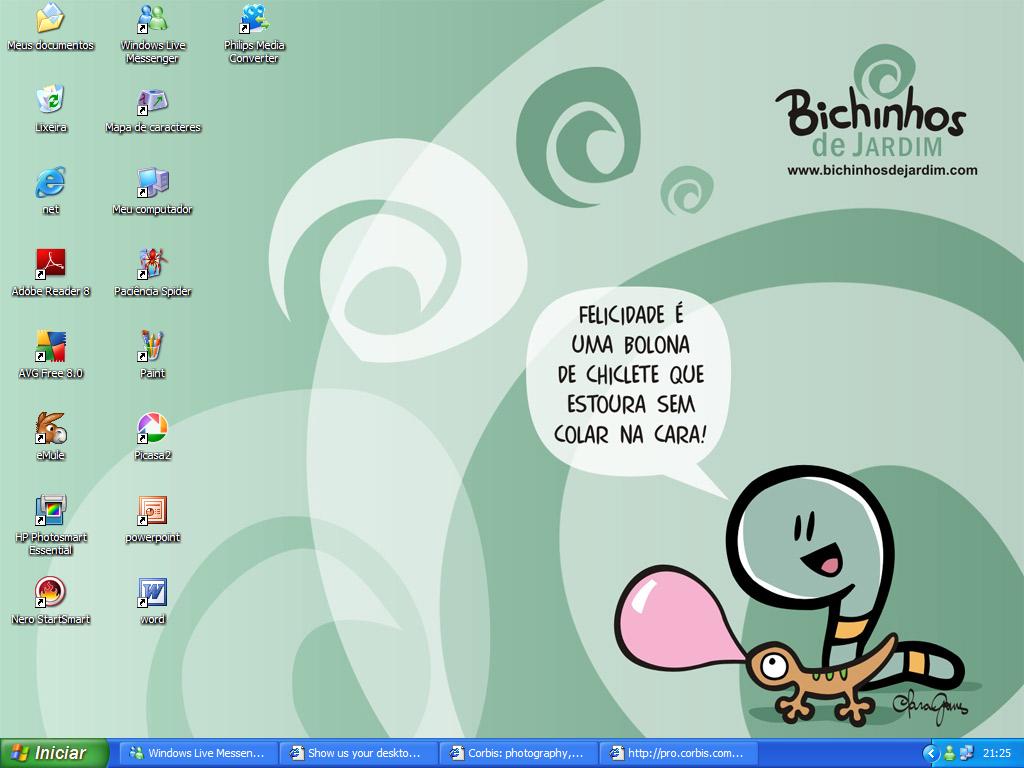Image resolution: width=1024 pixels, height=768 pixels.
Task: Click the taskbar clock showing 21:25
Action: click(996, 753)
